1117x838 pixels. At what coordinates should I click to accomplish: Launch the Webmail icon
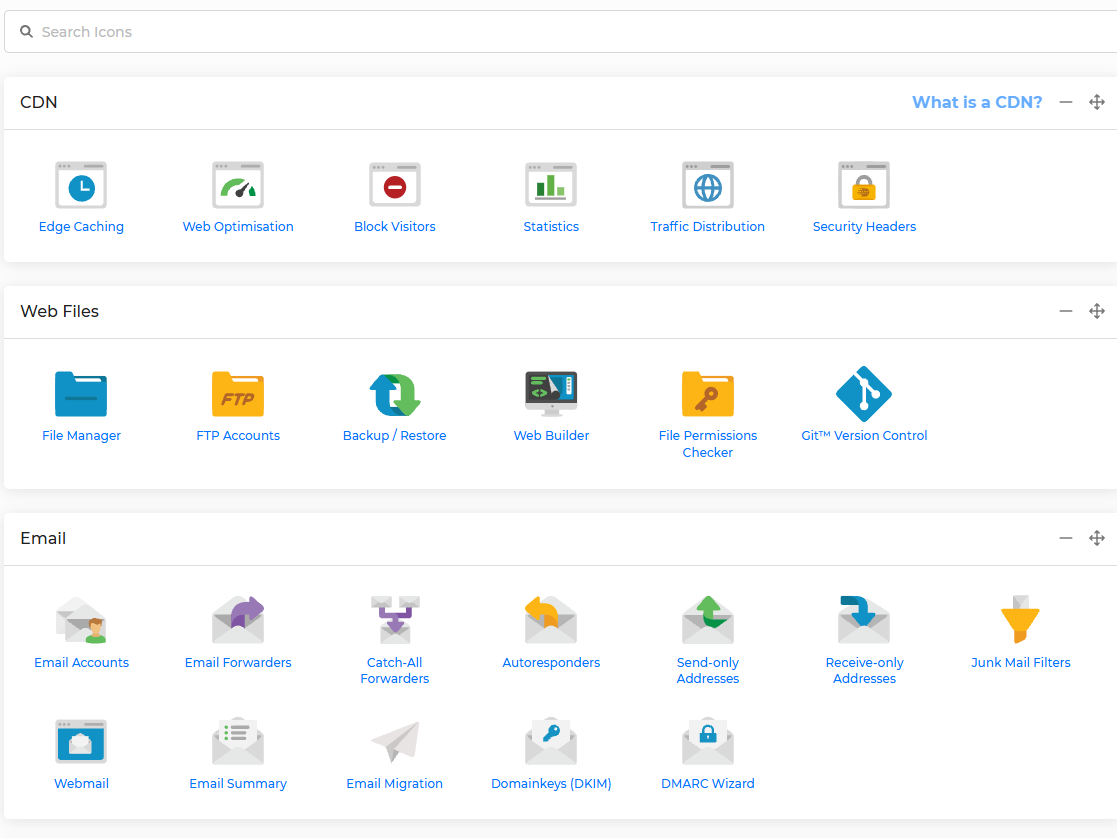pyautogui.click(x=81, y=741)
